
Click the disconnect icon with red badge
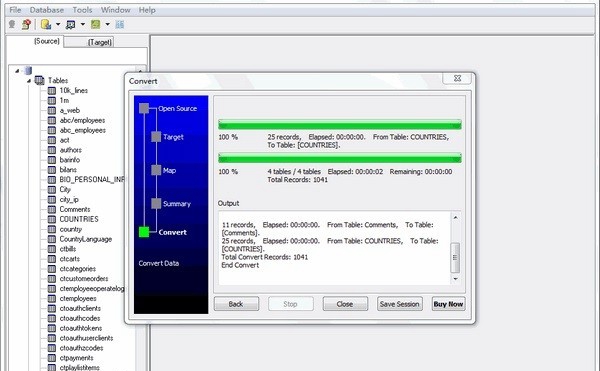coord(26,24)
